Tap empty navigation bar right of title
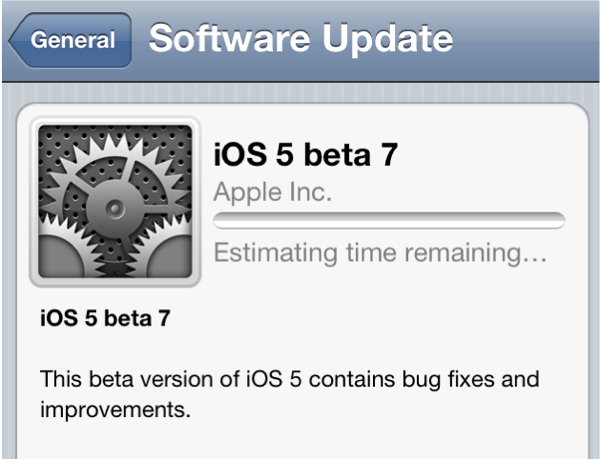 click(x=526, y=40)
